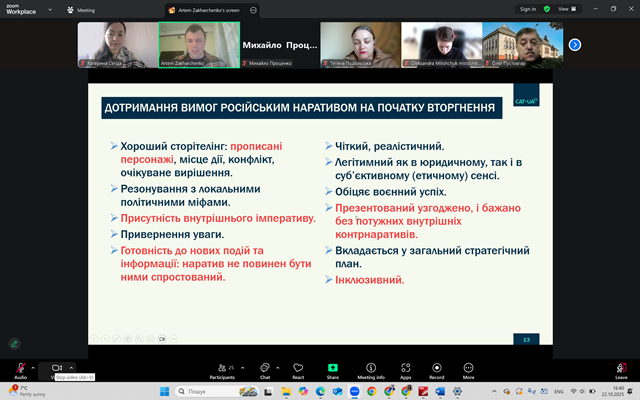The image size is (640, 400).
Task: Show next participants with the gallery arrow
Action: point(575,44)
